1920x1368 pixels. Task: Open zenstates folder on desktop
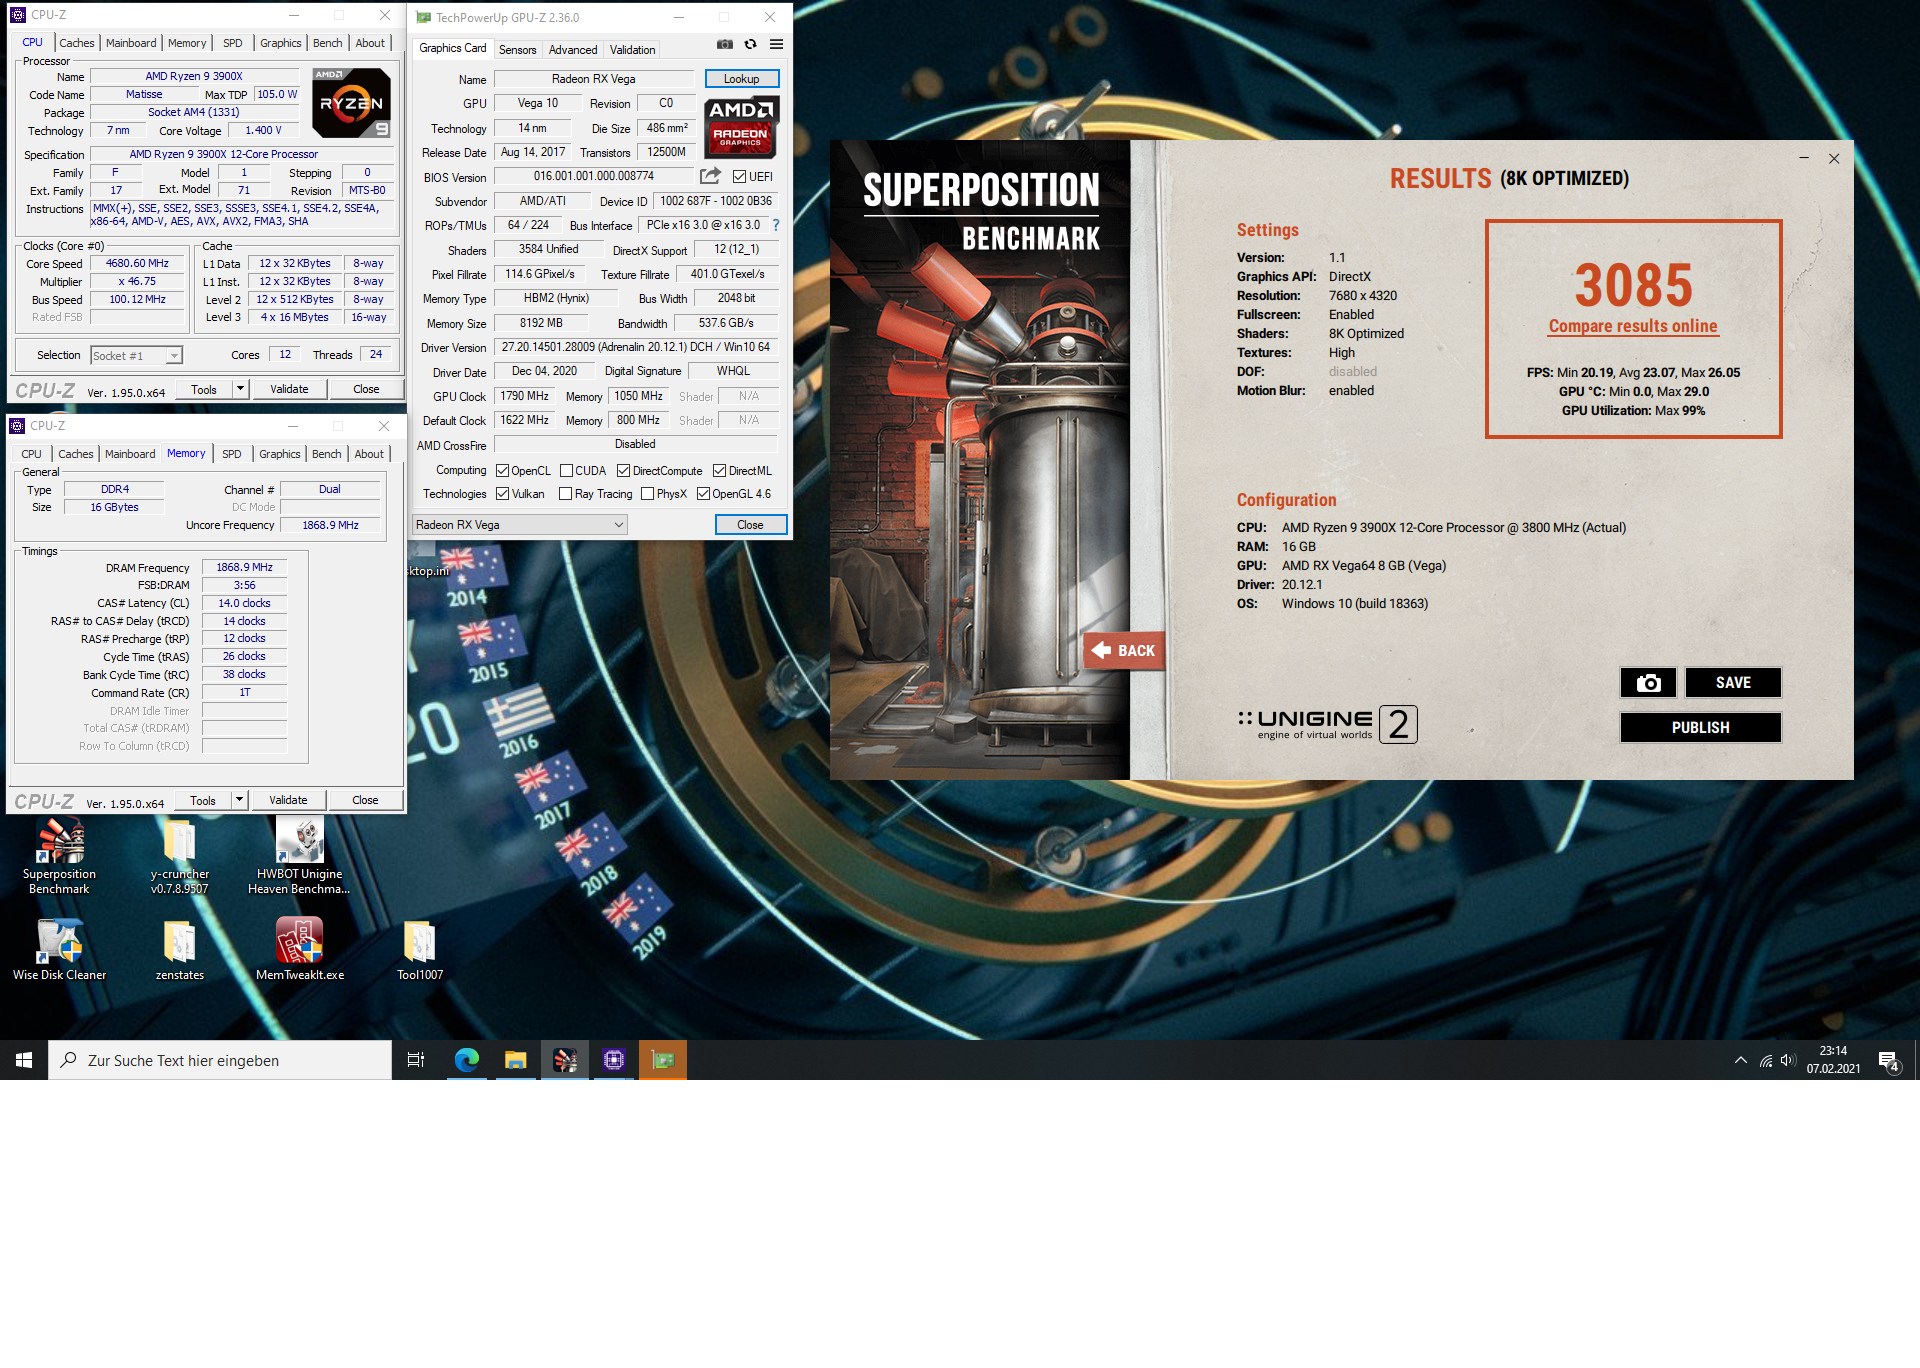tap(180, 949)
